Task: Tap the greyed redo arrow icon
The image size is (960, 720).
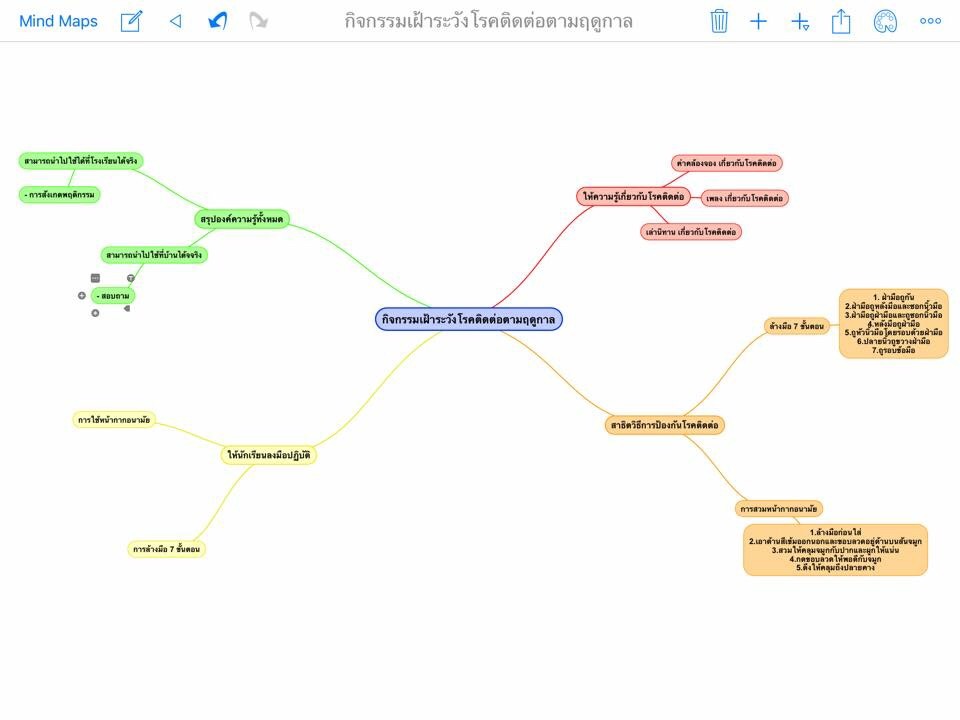Action: pyautogui.click(x=258, y=21)
